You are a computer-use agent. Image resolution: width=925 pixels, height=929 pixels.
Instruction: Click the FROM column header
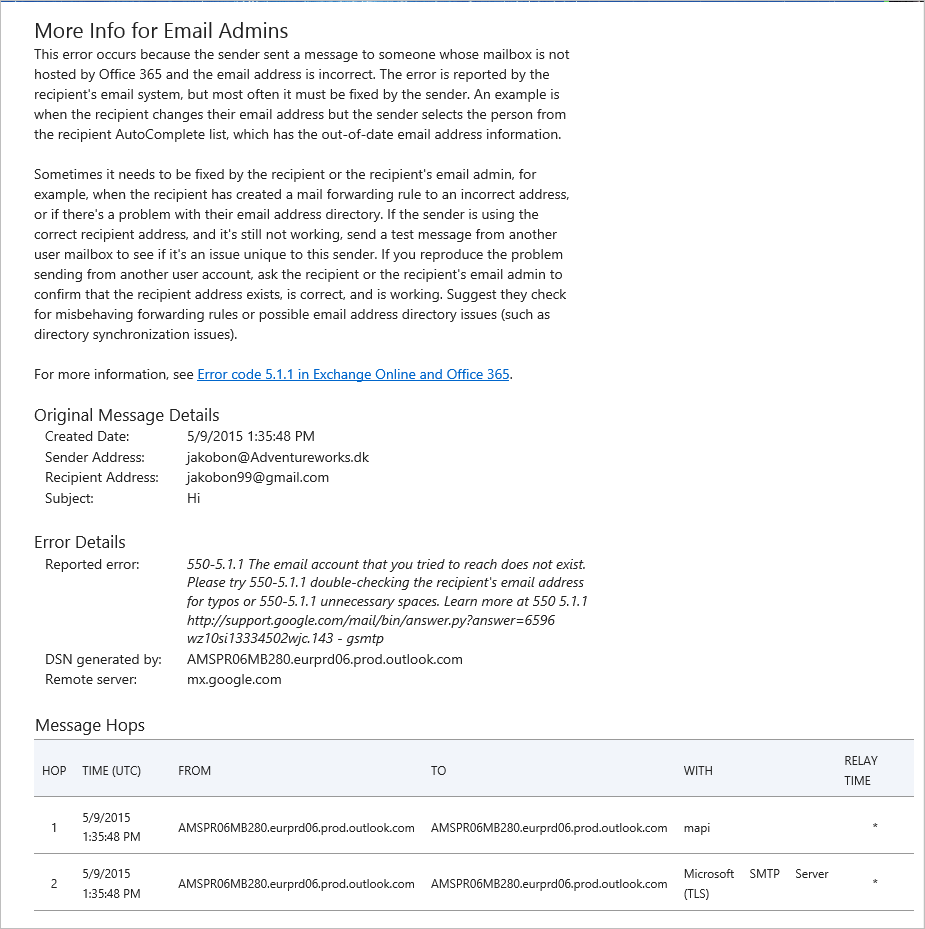[194, 771]
